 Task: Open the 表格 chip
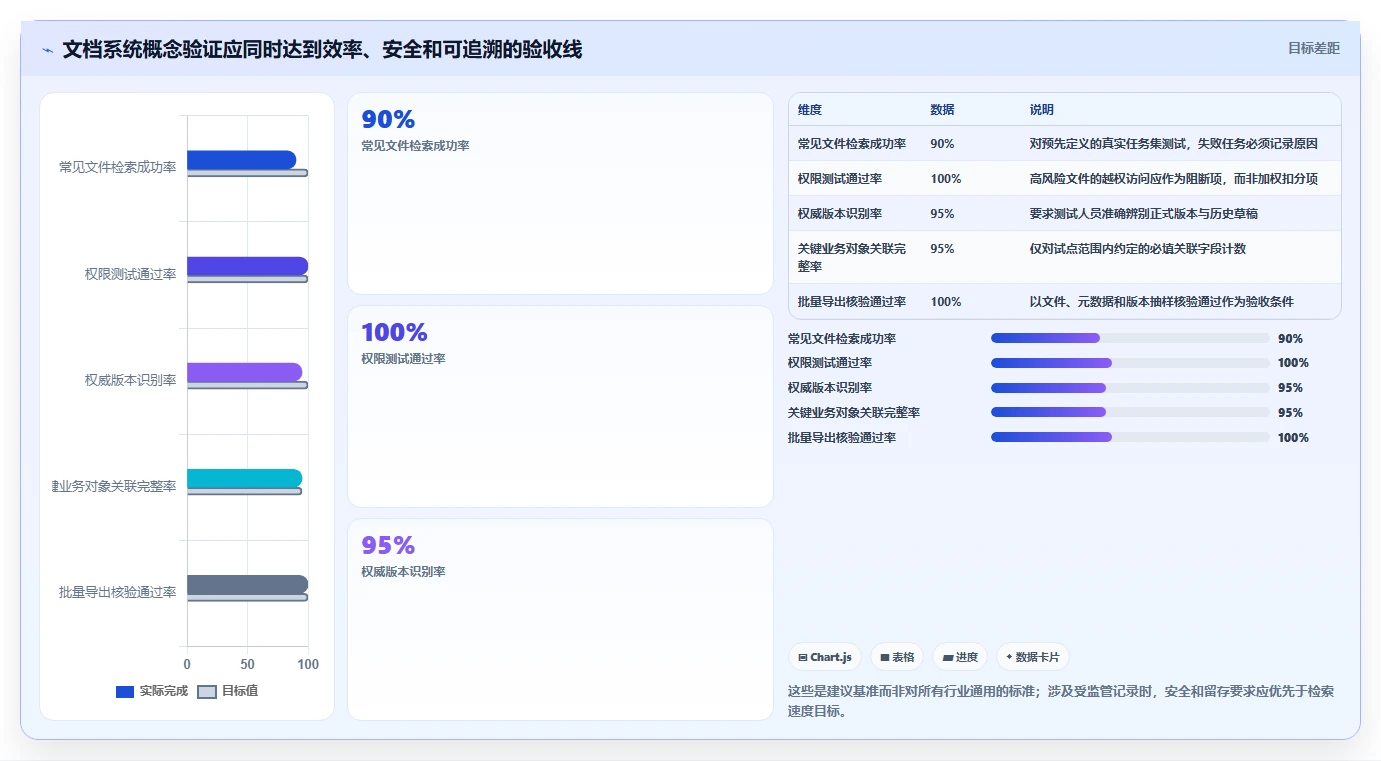pos(897,657)
